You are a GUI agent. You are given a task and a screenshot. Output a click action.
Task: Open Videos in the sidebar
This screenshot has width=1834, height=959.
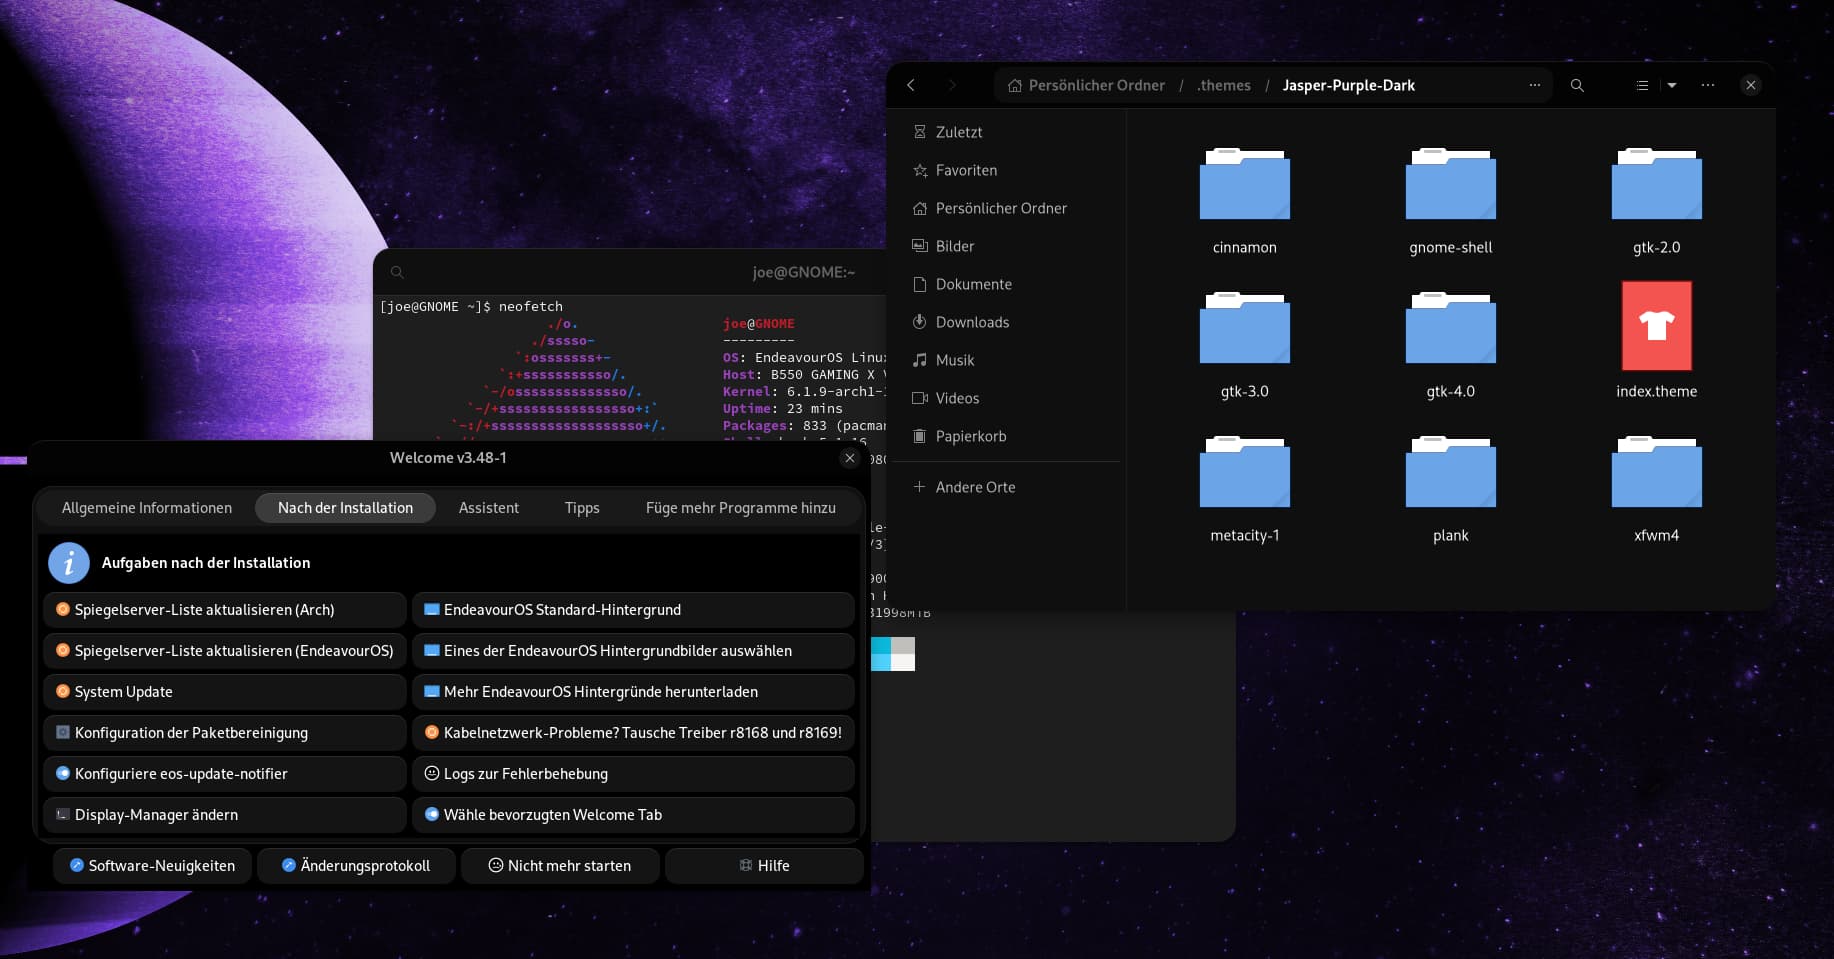1006,398
